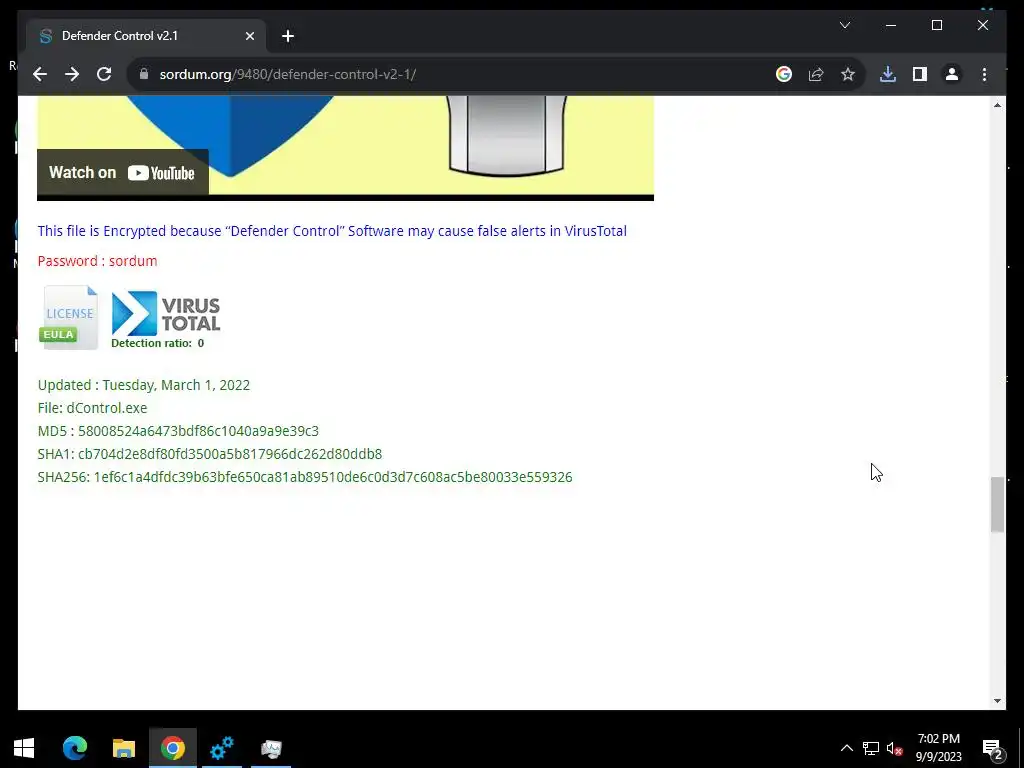
Task: Click the Updated Tuesday, March 1, 2022 text
Action: click(x=144, y=385)
